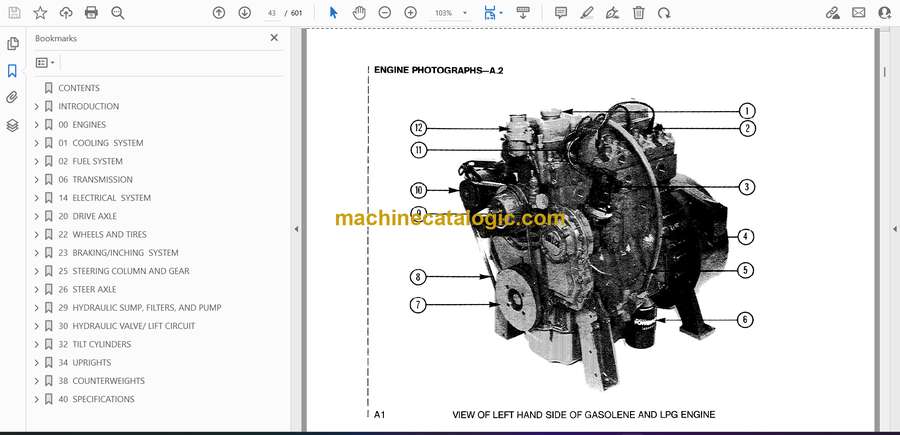Expand the 25 STEERING COLUMN AND GEAR bookmark
Viewport: 900px width, 435px height.
pyautogui.click(x=37, y=271)
